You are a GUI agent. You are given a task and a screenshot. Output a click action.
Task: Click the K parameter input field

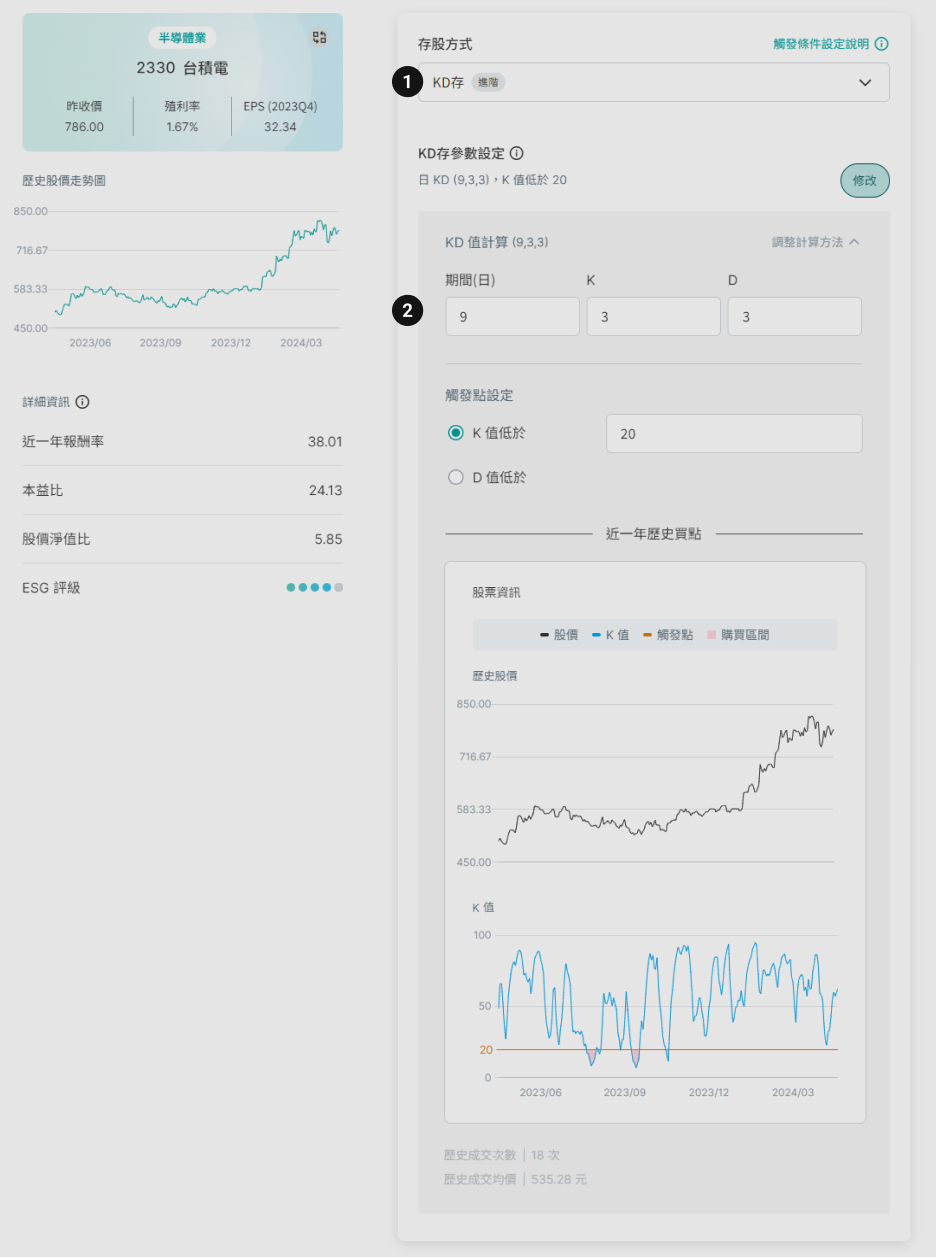(x=653, y=316)
